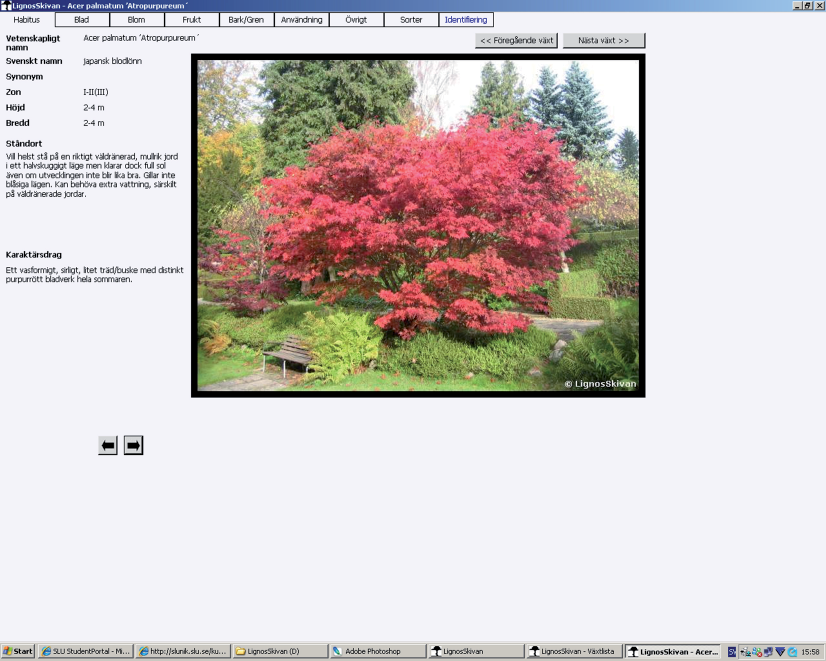This screenshot has width=826, height=661.
Task: Click the network connection tray icon
Action: point(768,652)
